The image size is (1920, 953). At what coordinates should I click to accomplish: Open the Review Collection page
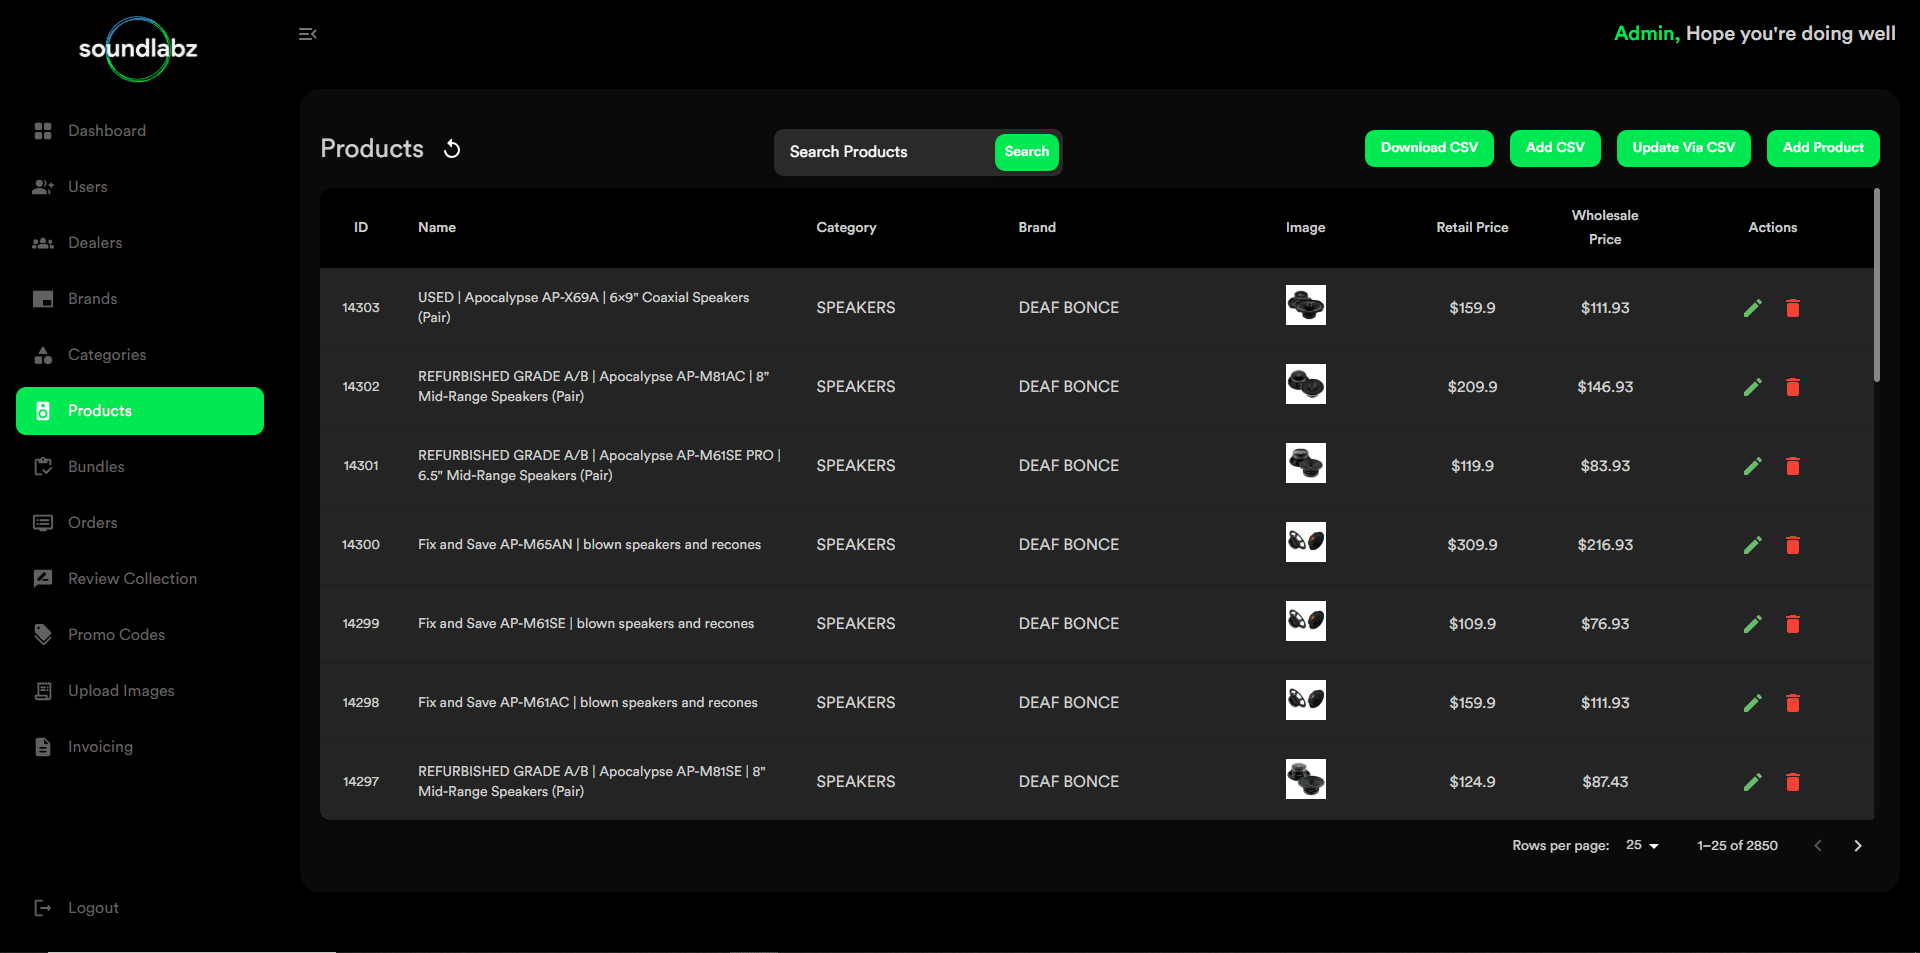coord(140,579)
